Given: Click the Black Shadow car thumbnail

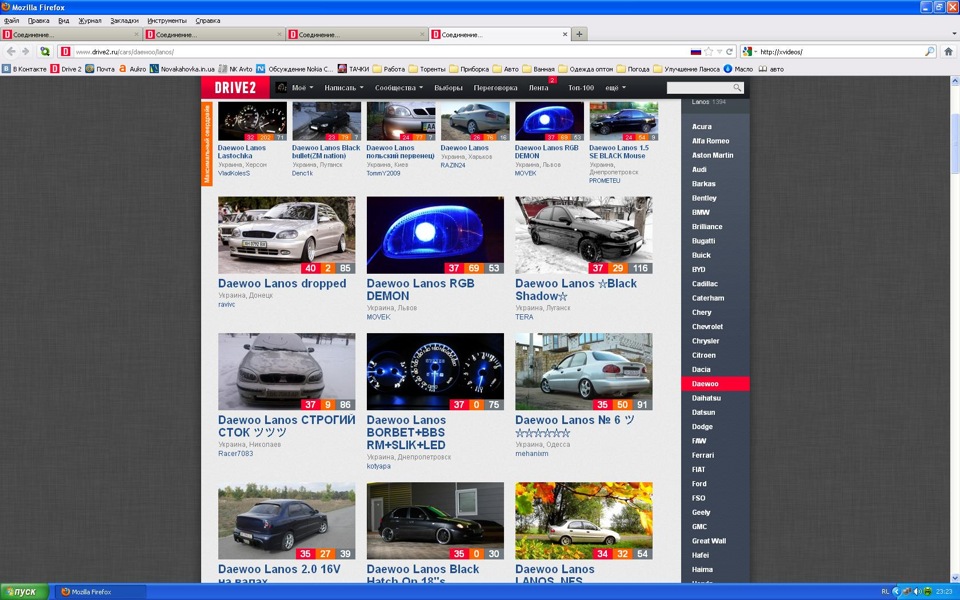Looking at the screenshot, I should (x=583, y=235).
